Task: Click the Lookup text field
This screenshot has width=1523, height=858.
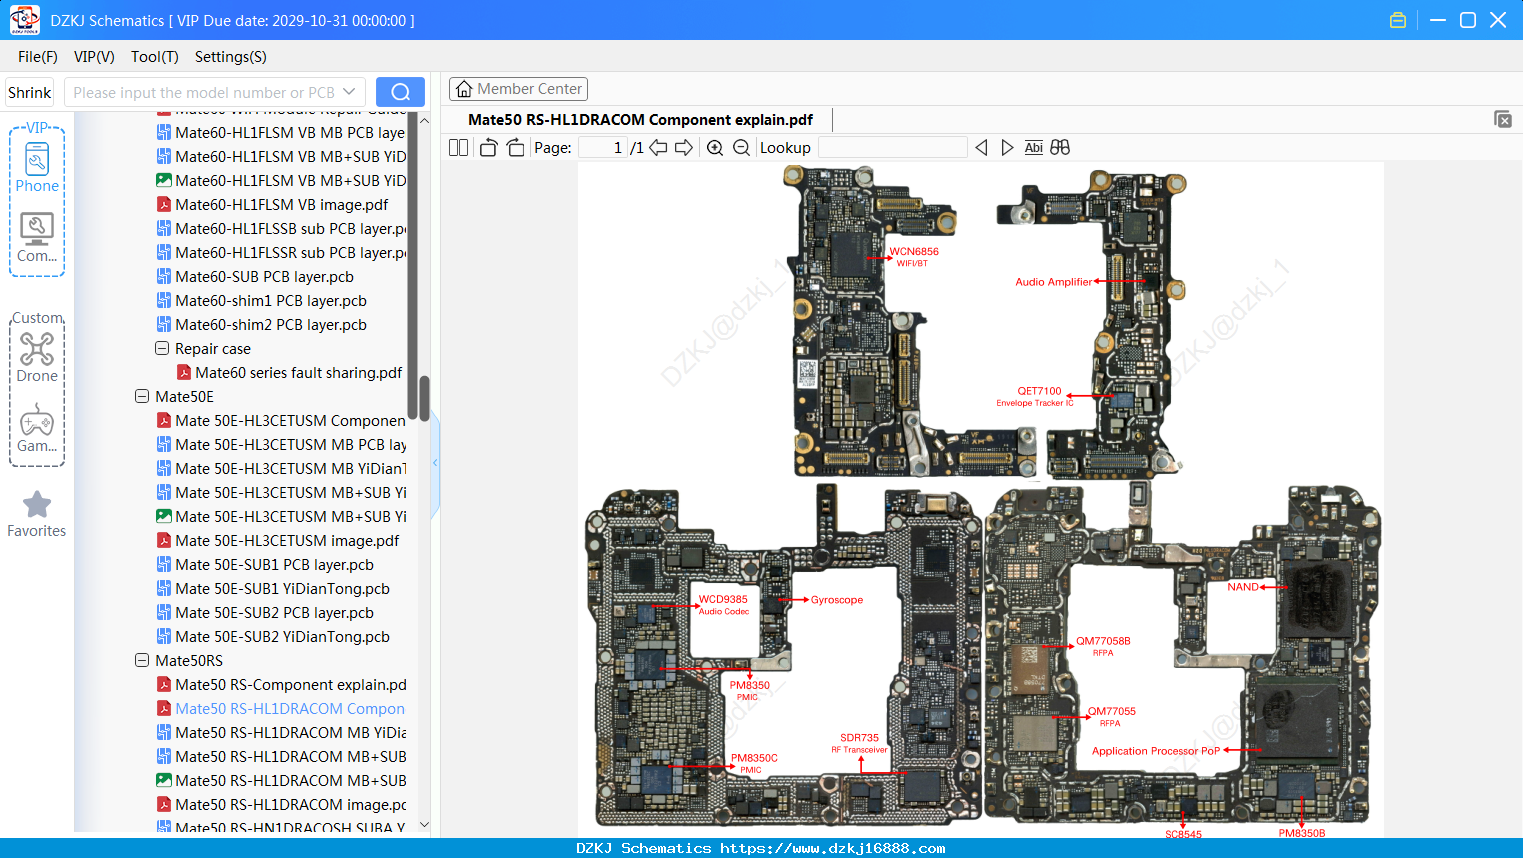Action: (892, 148)
